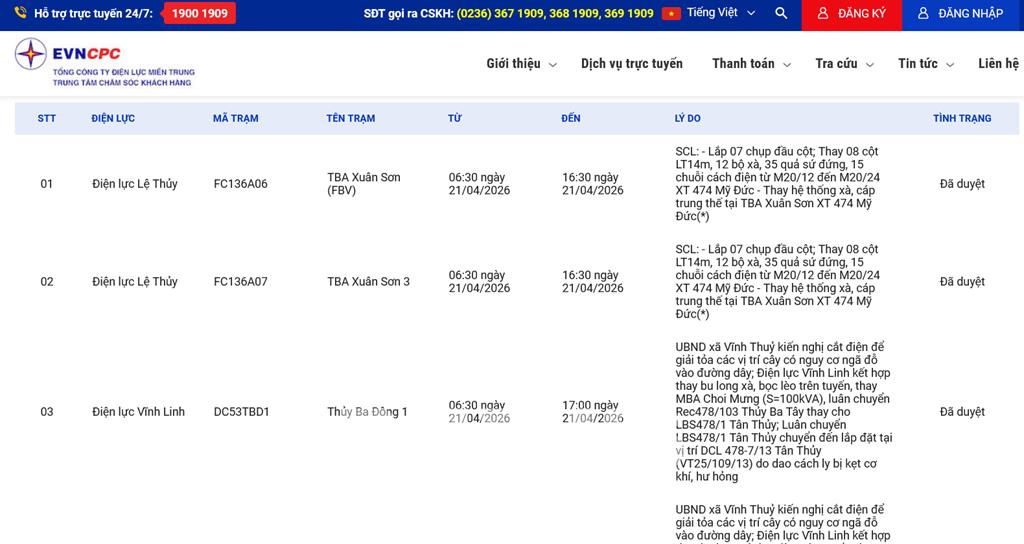Image resolution: width=1024 pixels, height=544 pixels.
Task: Open the Liên hệ menu
Action: pyautogui.click(x=998, y=64)
